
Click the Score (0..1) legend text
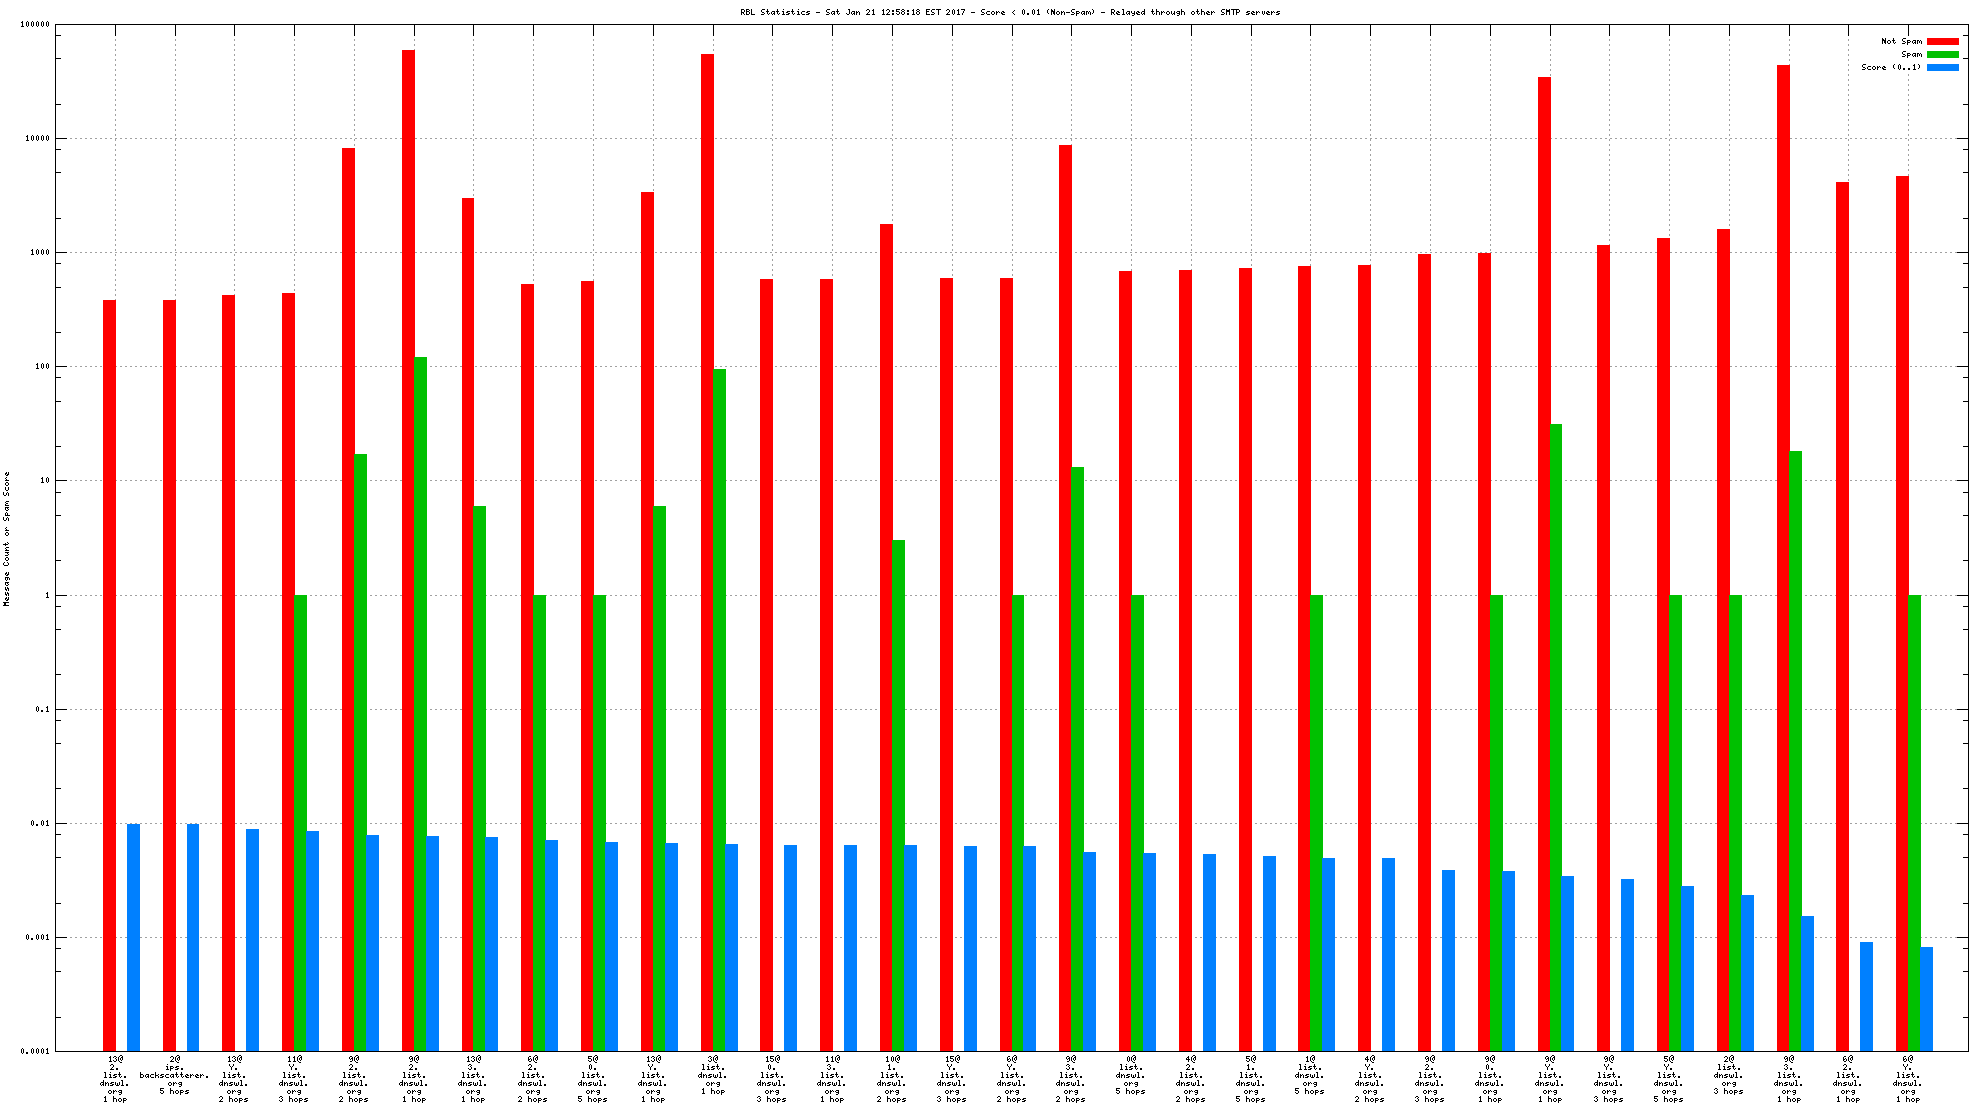click(1890, 67)
